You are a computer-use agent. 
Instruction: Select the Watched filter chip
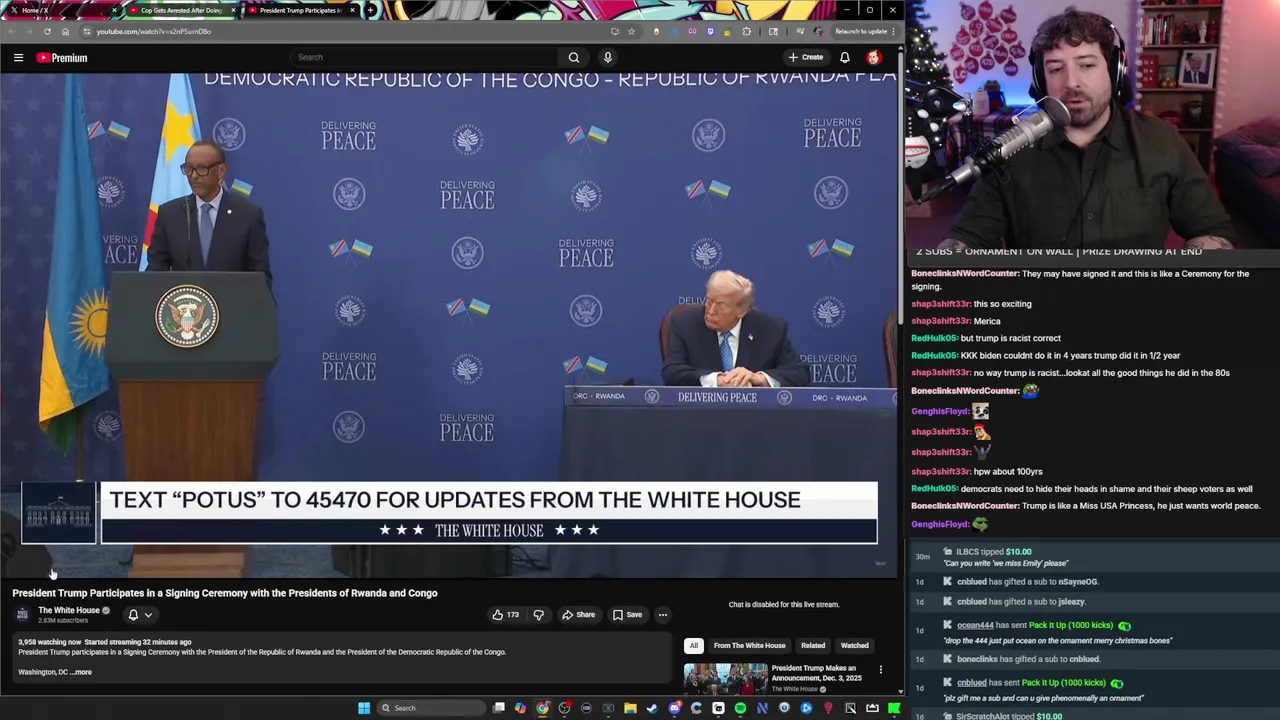point(854,645)
